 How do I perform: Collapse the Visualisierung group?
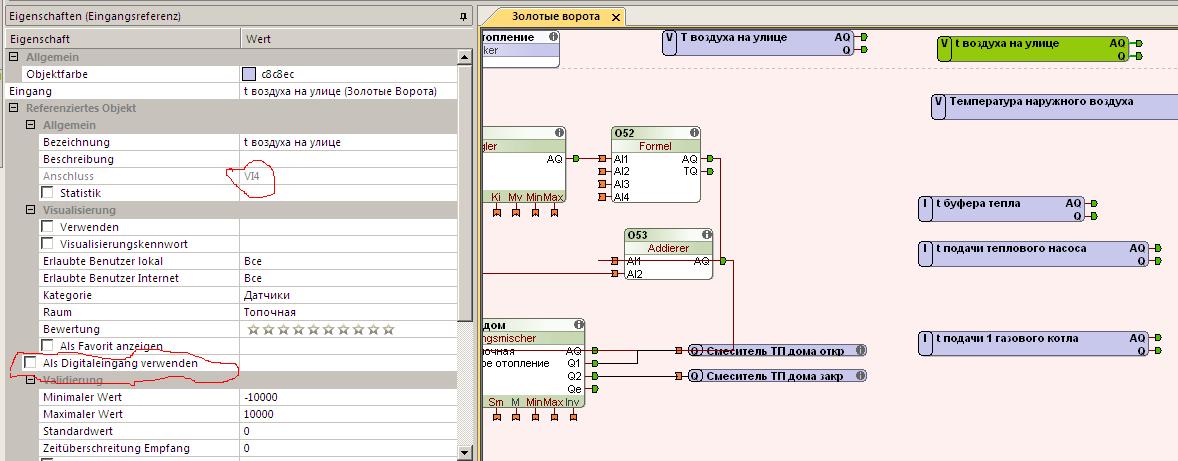click(31, 210)
